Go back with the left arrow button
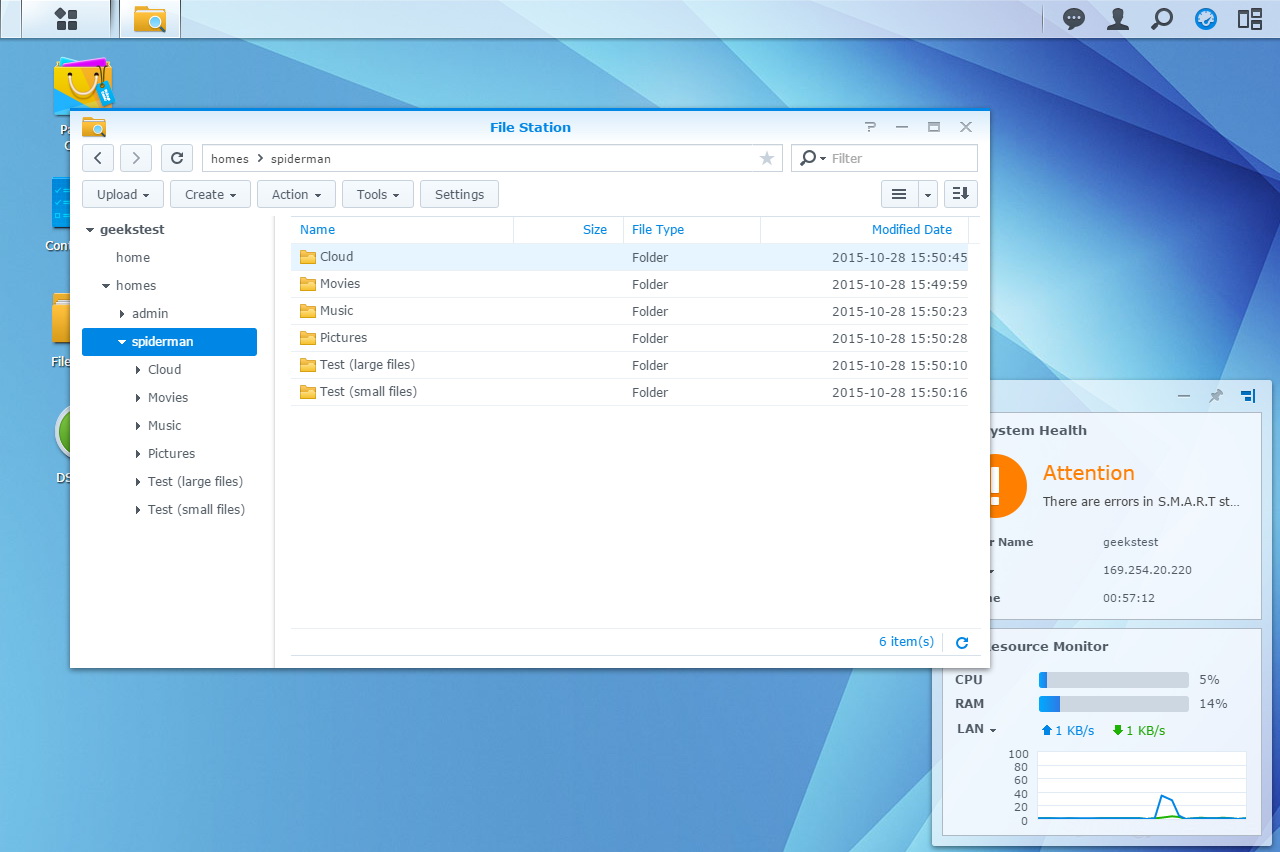Image resolution: width=1280 pixels, height=852 pixels. click(98, 158)
